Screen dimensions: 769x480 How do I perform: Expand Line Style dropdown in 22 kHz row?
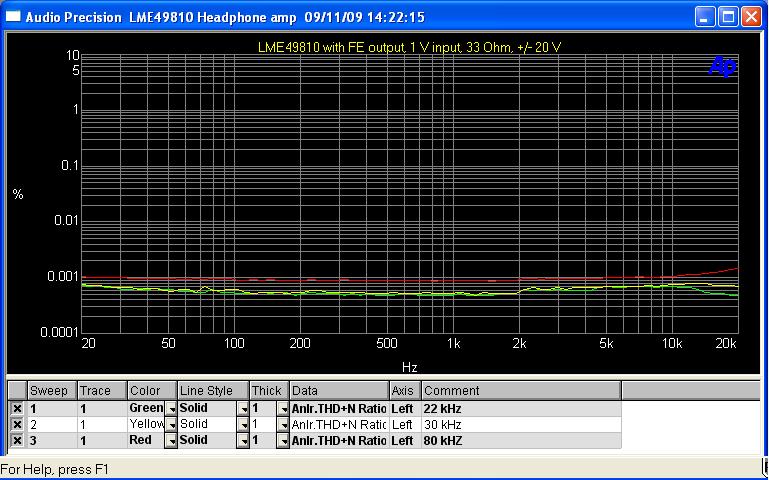[x=243, y=409]
